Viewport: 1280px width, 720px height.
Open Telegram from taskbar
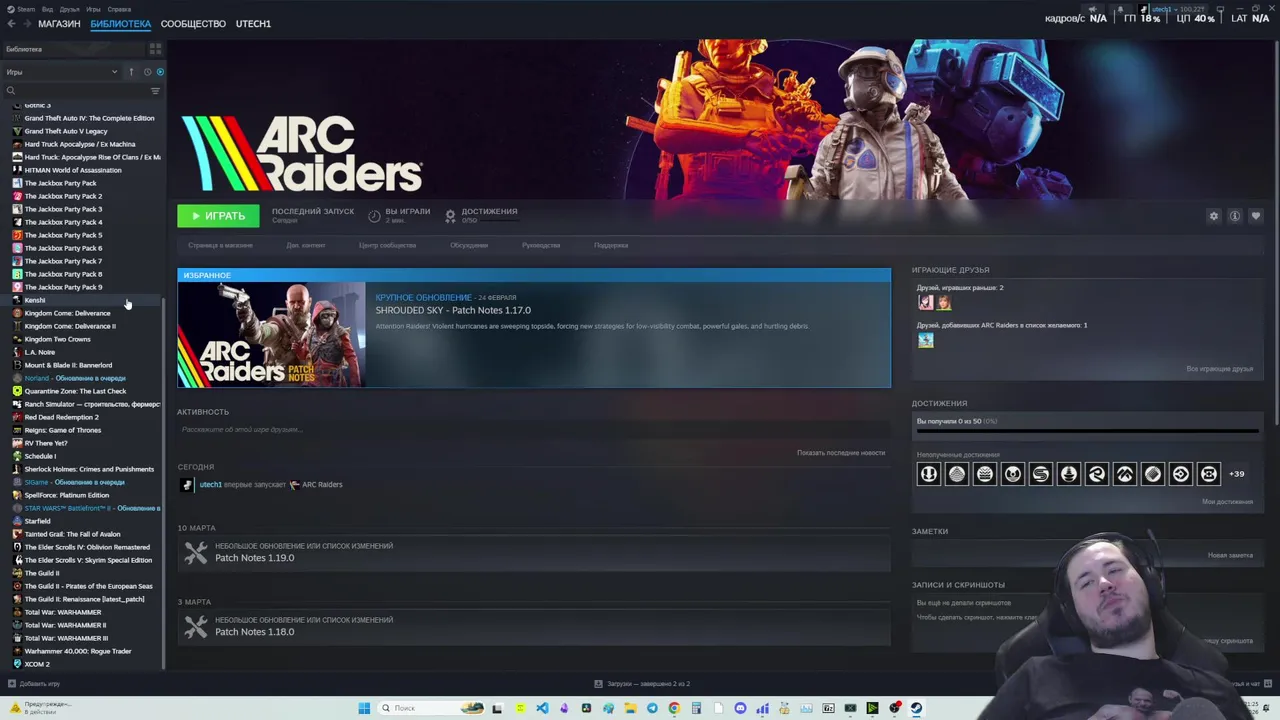pyautogui.click(x=652, y=708)
